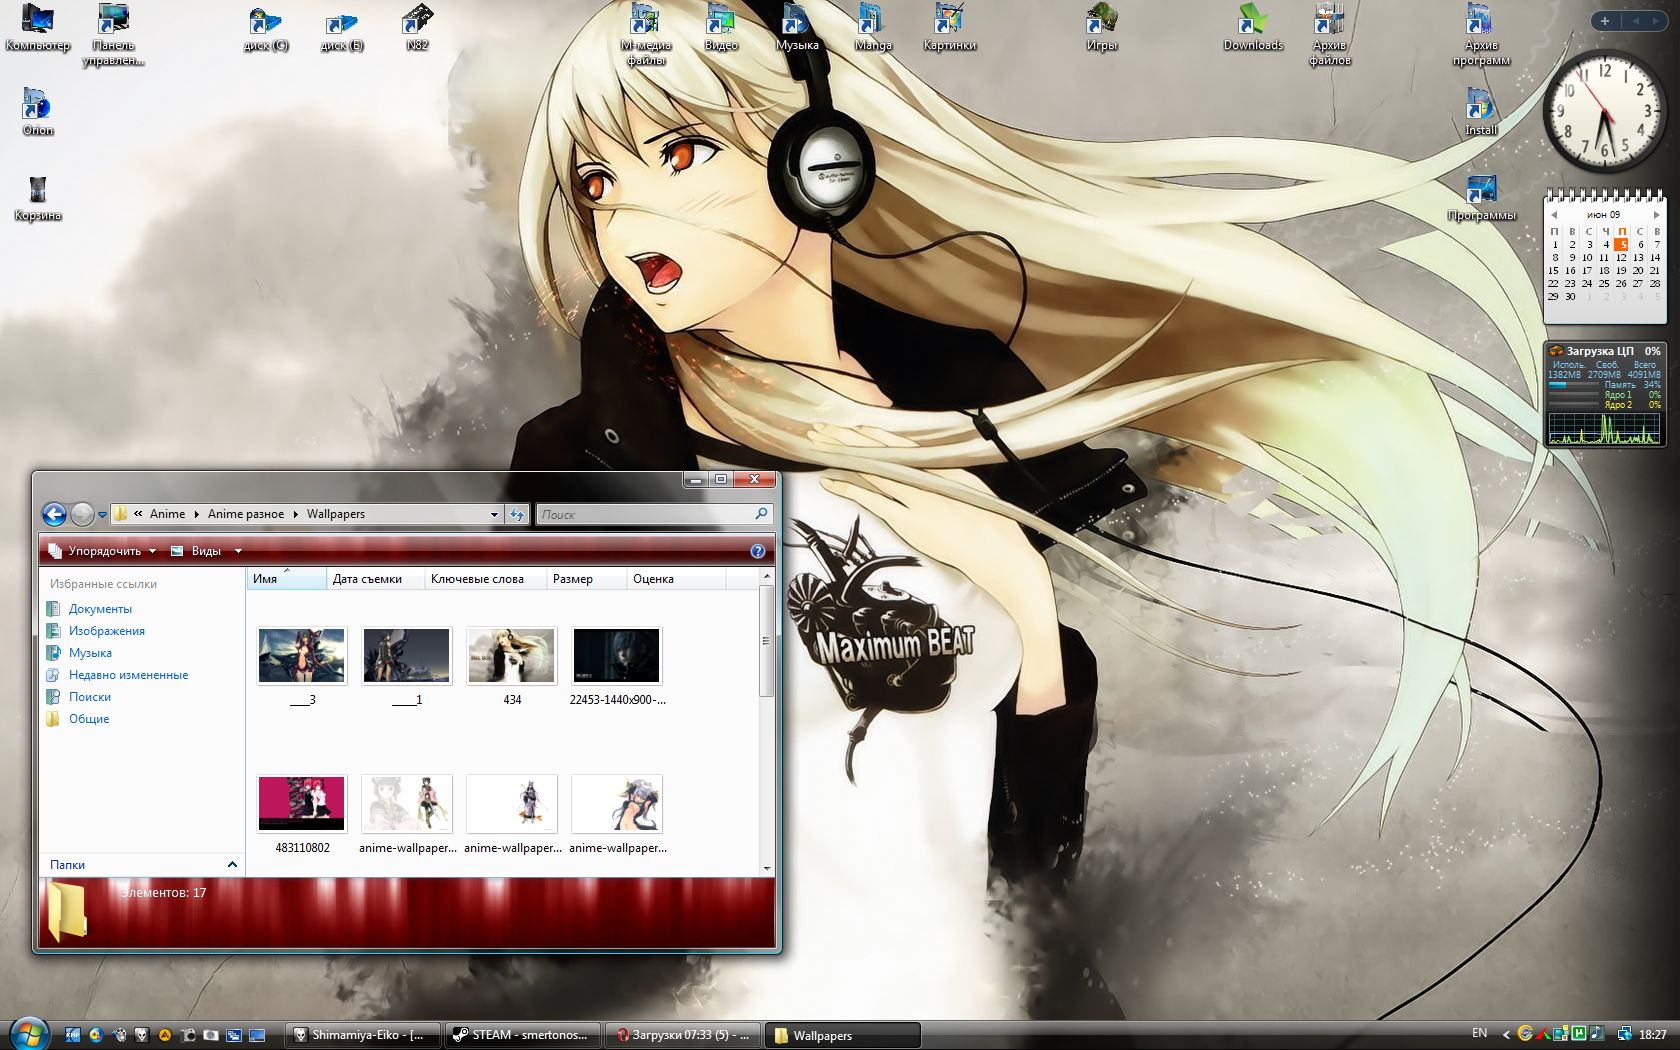Expand the Anime разное breadcrumb arrow
The height and width of the screenshot is (1050, 1680).
295,514
